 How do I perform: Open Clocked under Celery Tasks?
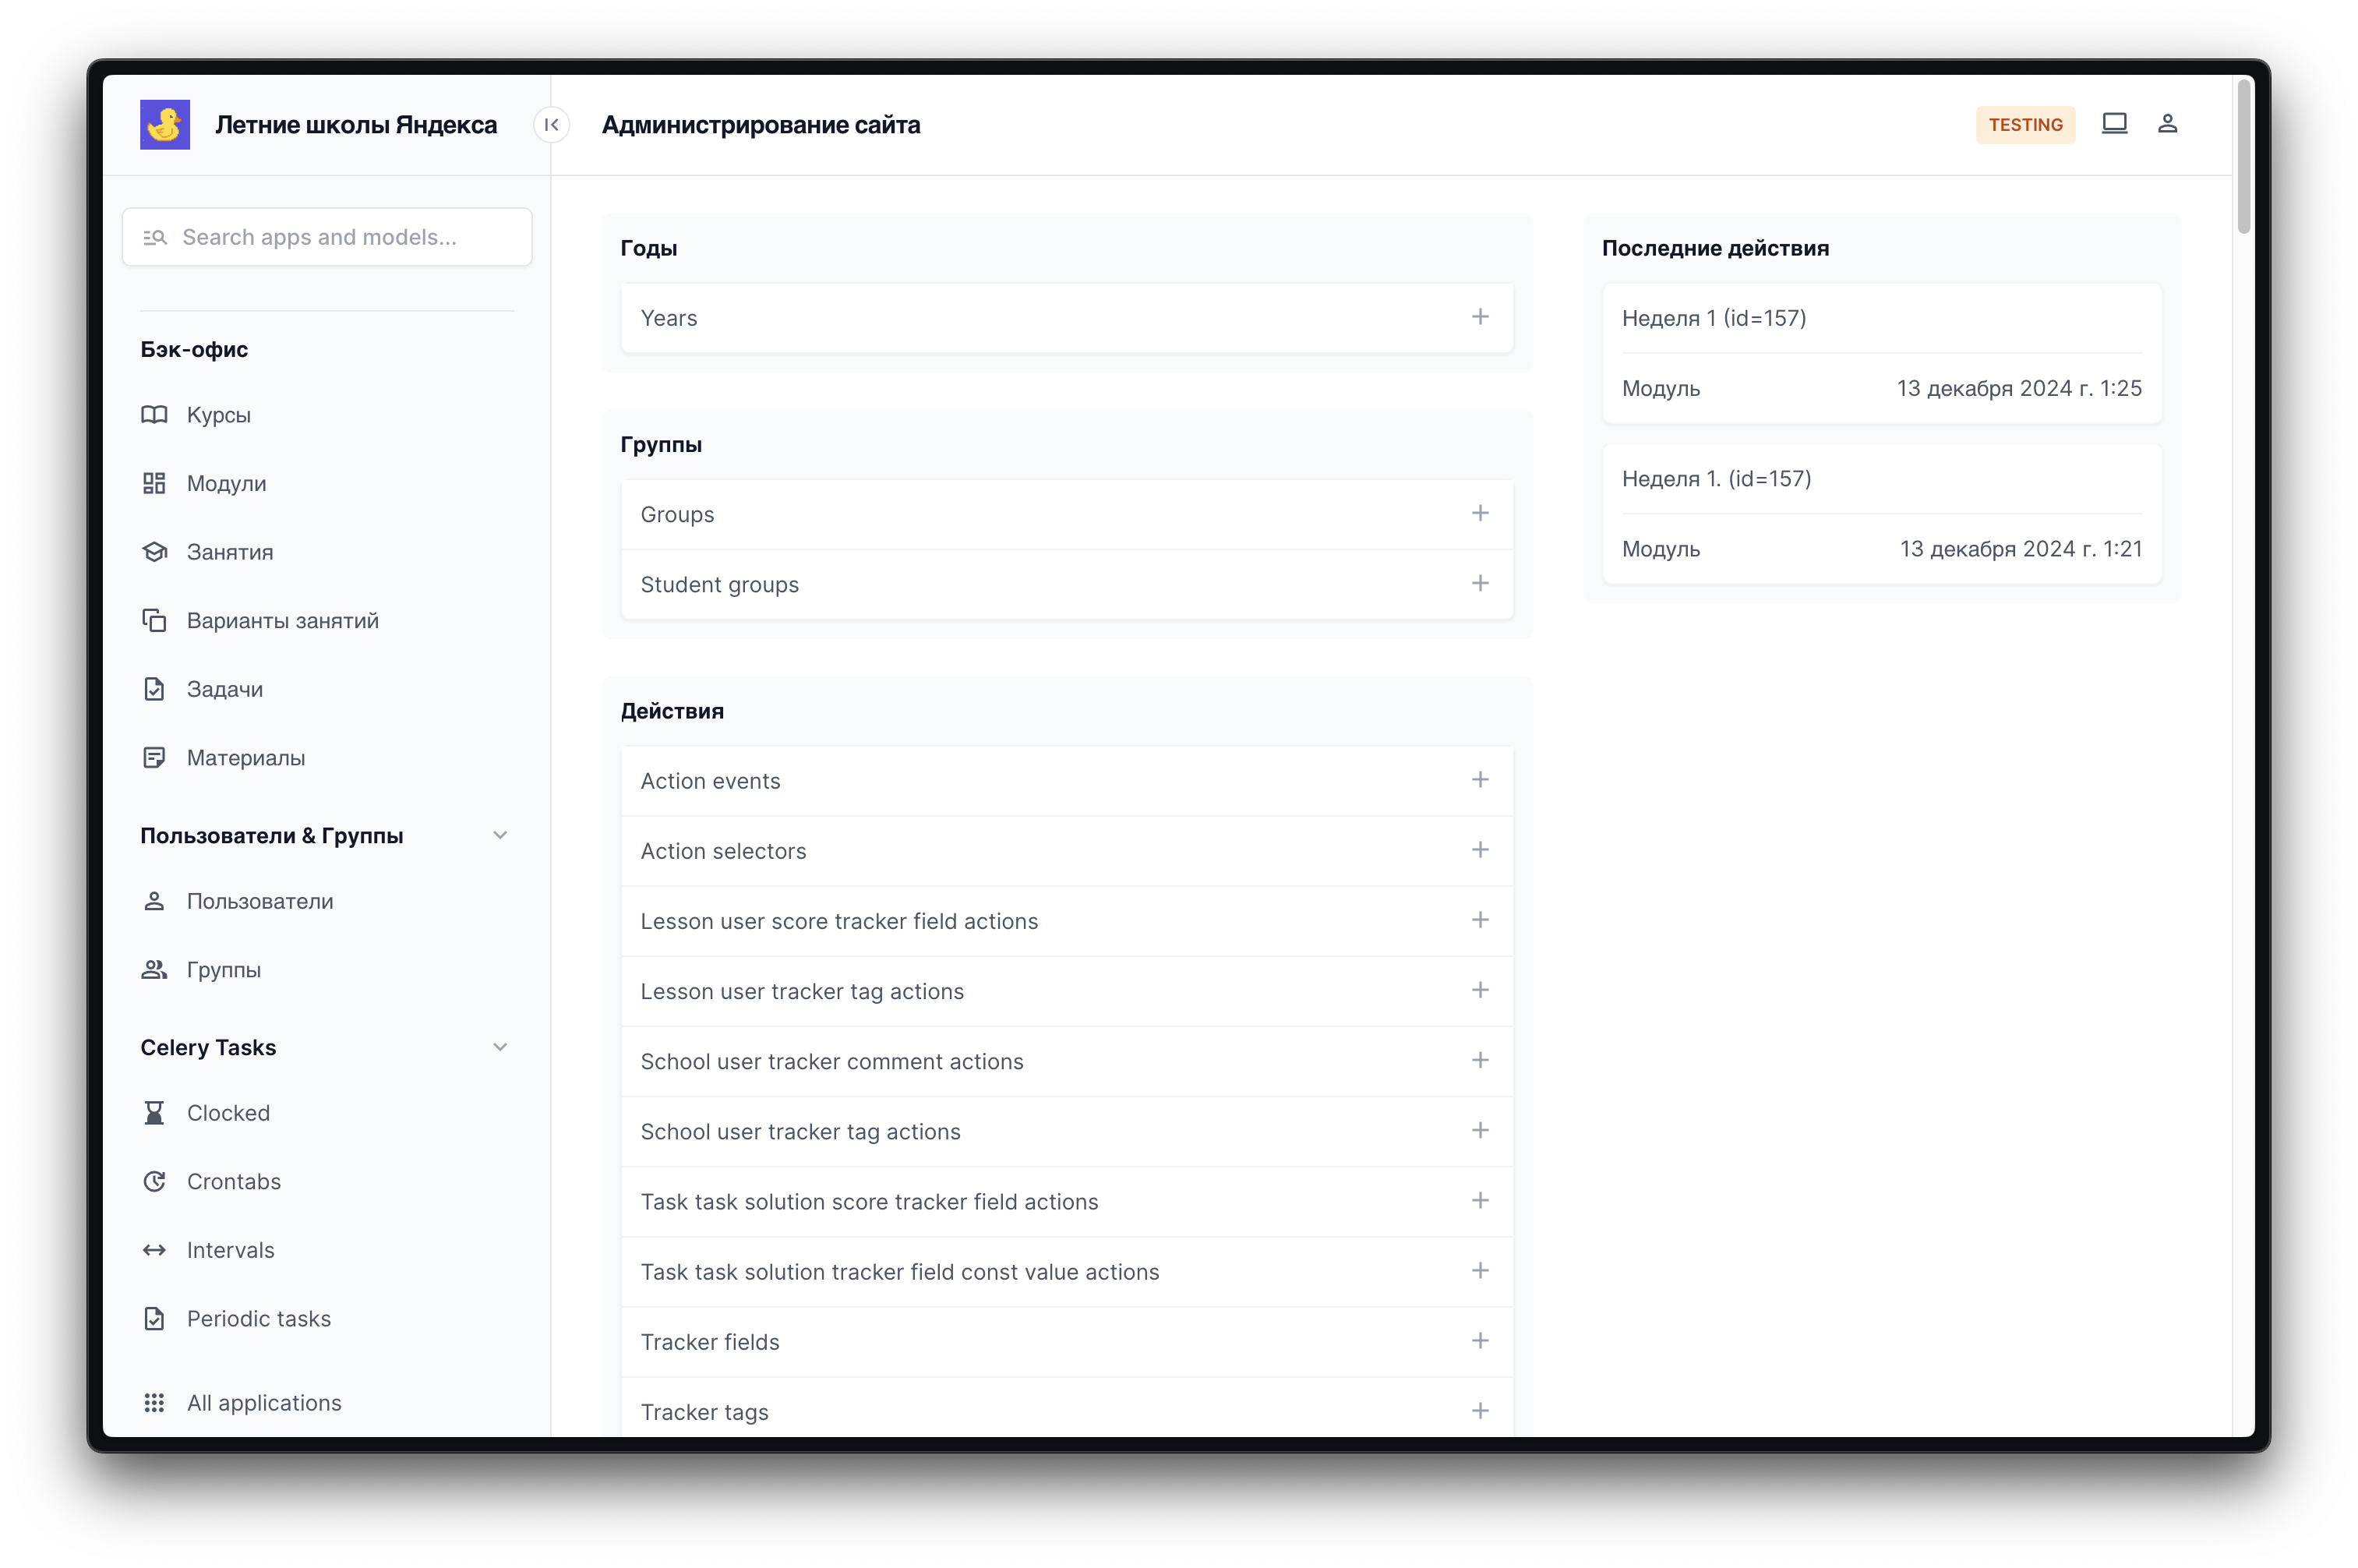(228, 1113)
